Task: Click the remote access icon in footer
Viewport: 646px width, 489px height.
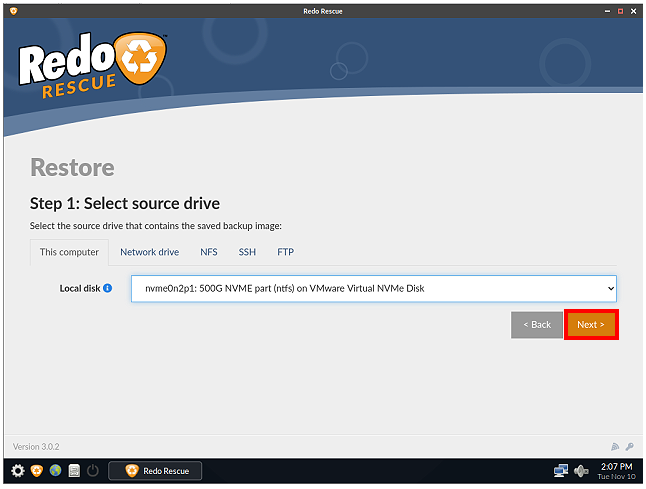Action: 615,447
